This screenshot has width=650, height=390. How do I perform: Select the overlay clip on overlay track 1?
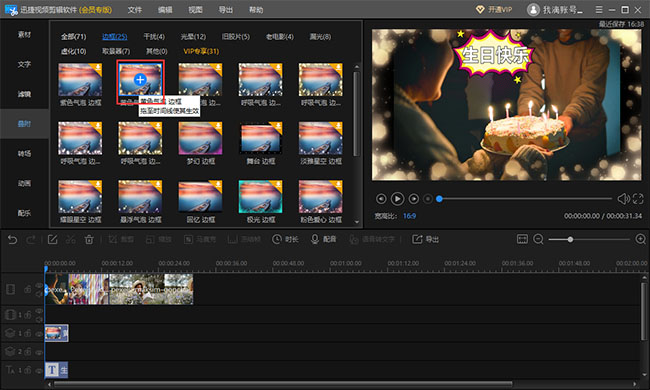click(x=56, y=333)
